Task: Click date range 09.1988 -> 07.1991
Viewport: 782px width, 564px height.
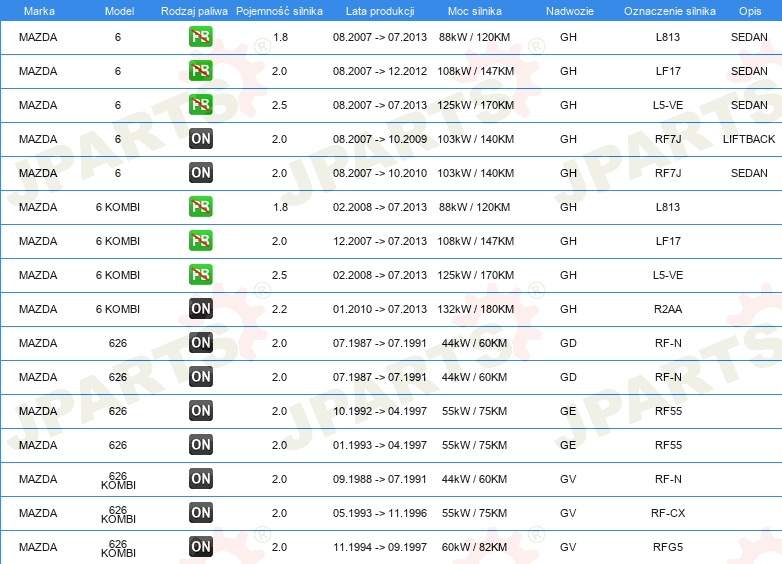Action: 380,479
